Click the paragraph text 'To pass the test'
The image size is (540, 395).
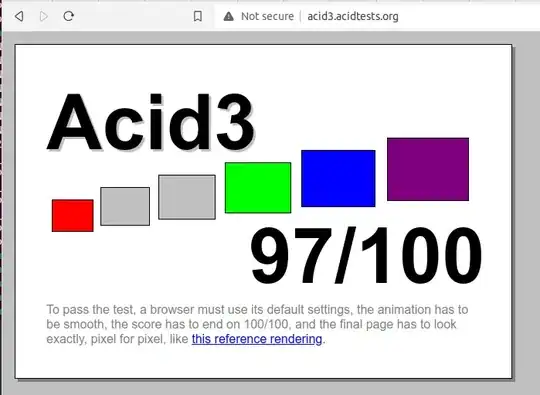(x=90, y=310)
